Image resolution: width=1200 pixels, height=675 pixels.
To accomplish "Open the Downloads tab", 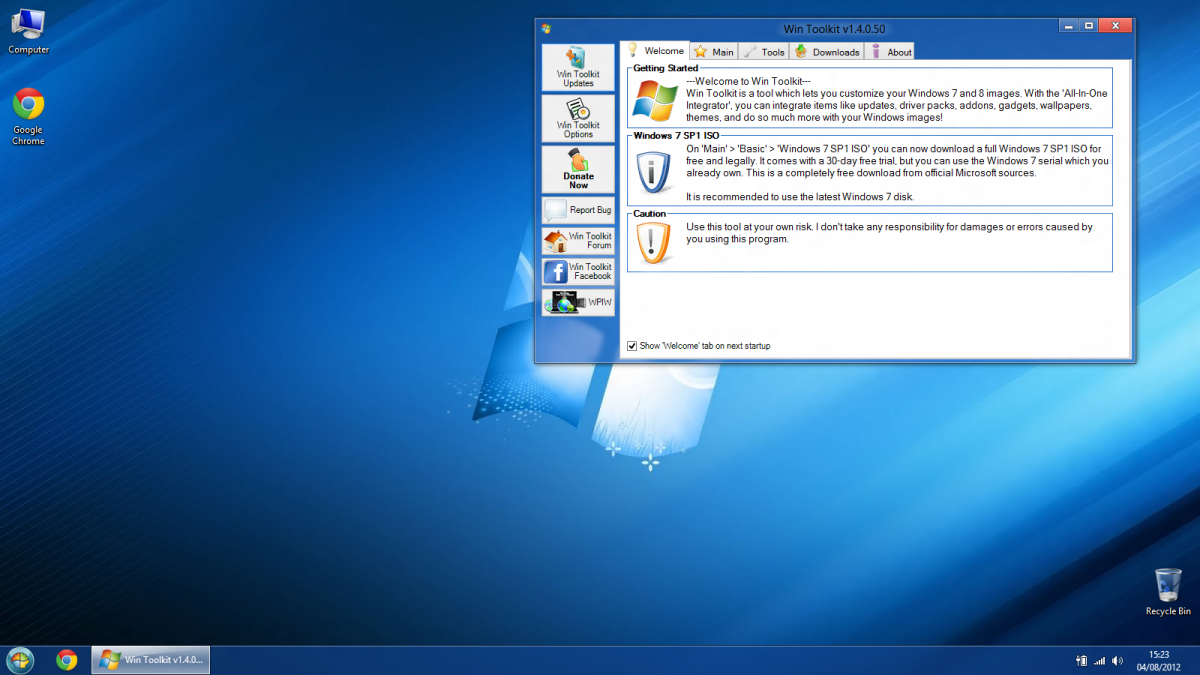I will tap(827, 52).
